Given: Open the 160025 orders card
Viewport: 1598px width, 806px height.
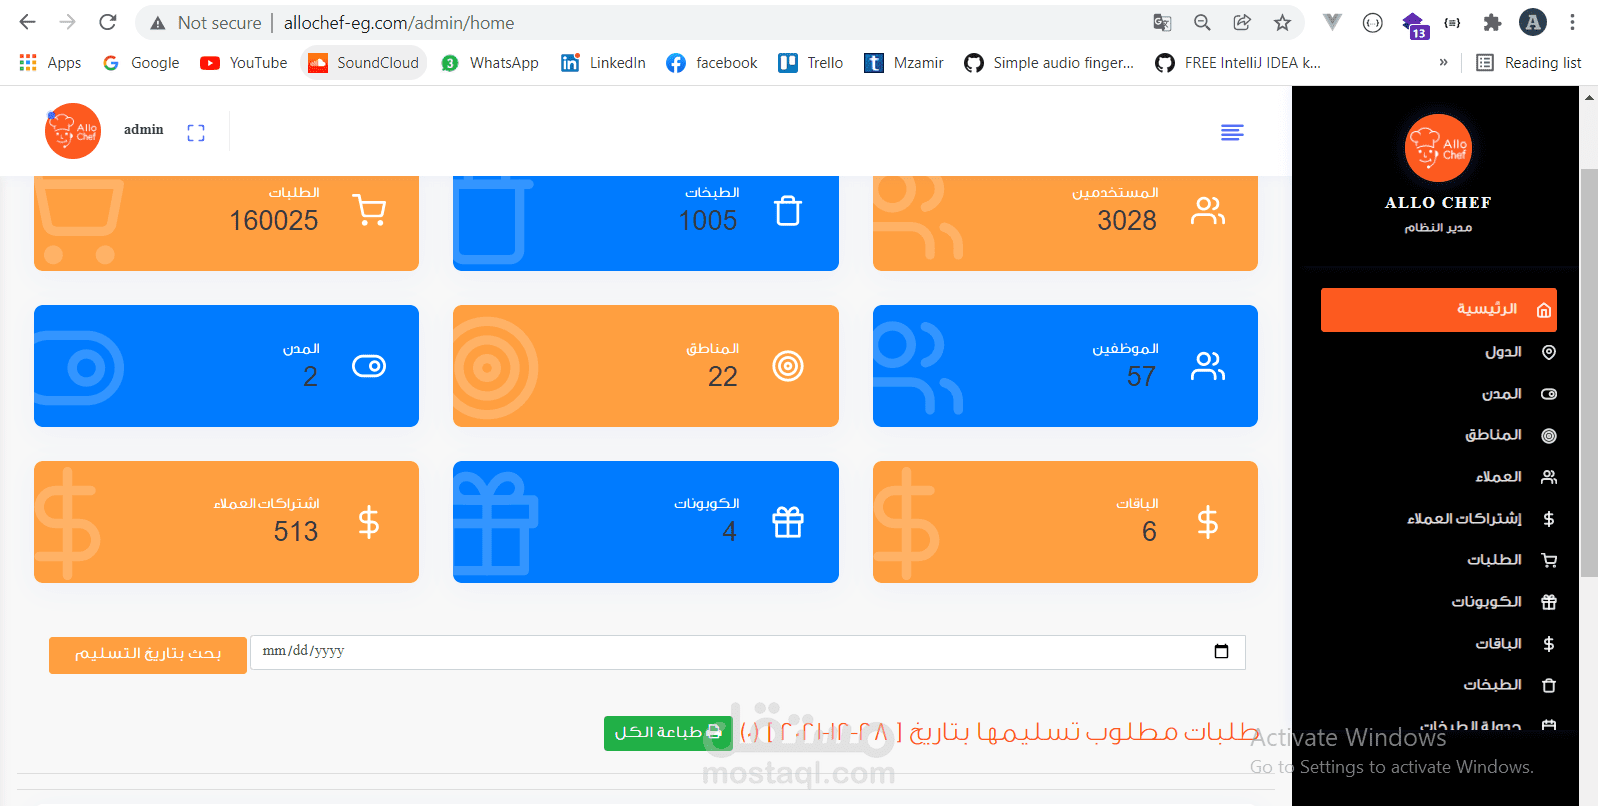Looking at the screenshot, I should pyautogui.click(x=226, y=223).
